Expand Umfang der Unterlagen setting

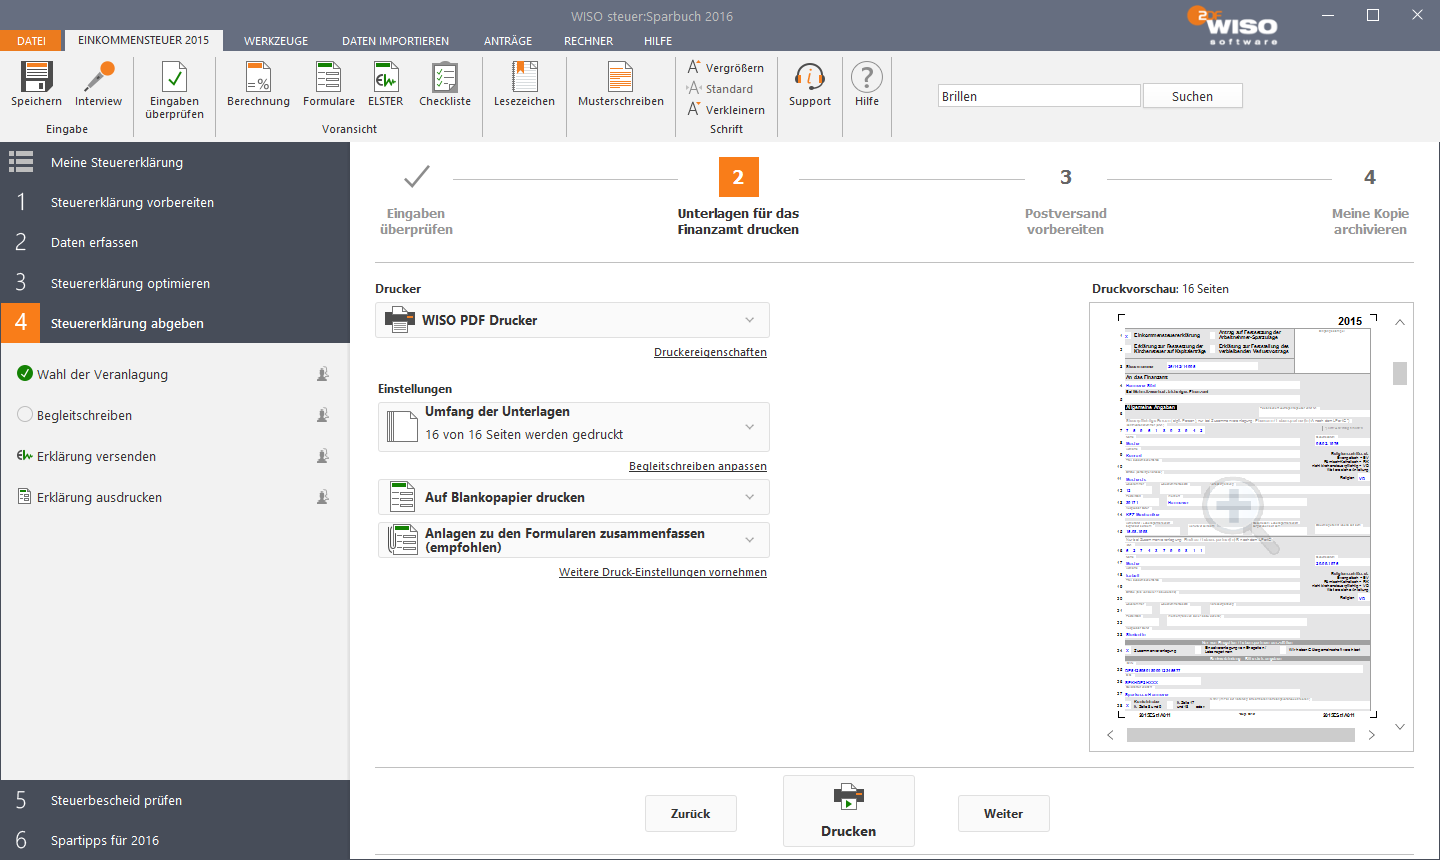573,427
